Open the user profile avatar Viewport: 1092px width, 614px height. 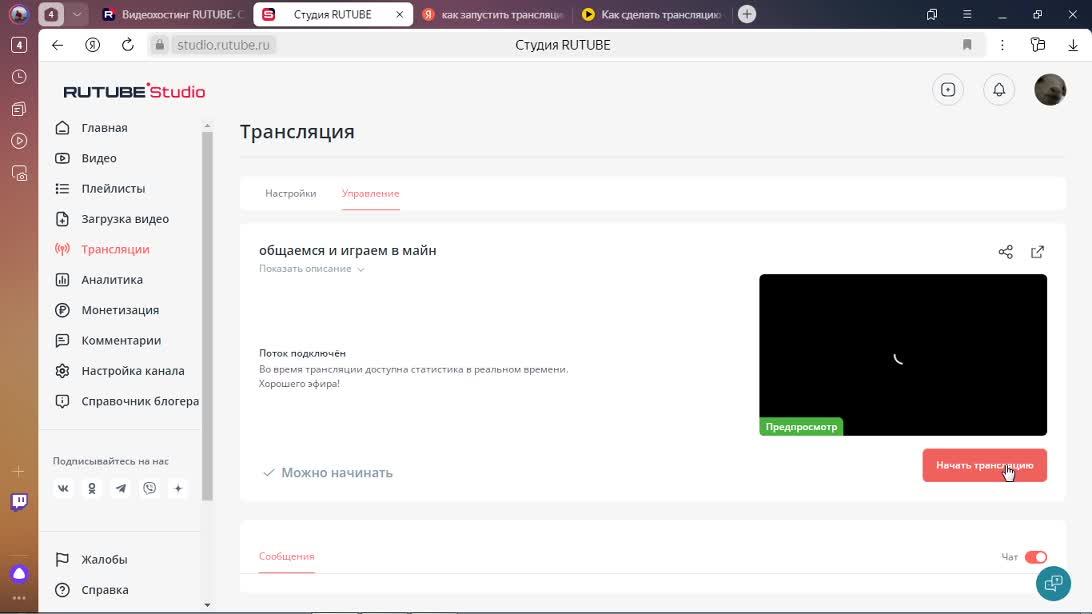(x=1050, y=90)
